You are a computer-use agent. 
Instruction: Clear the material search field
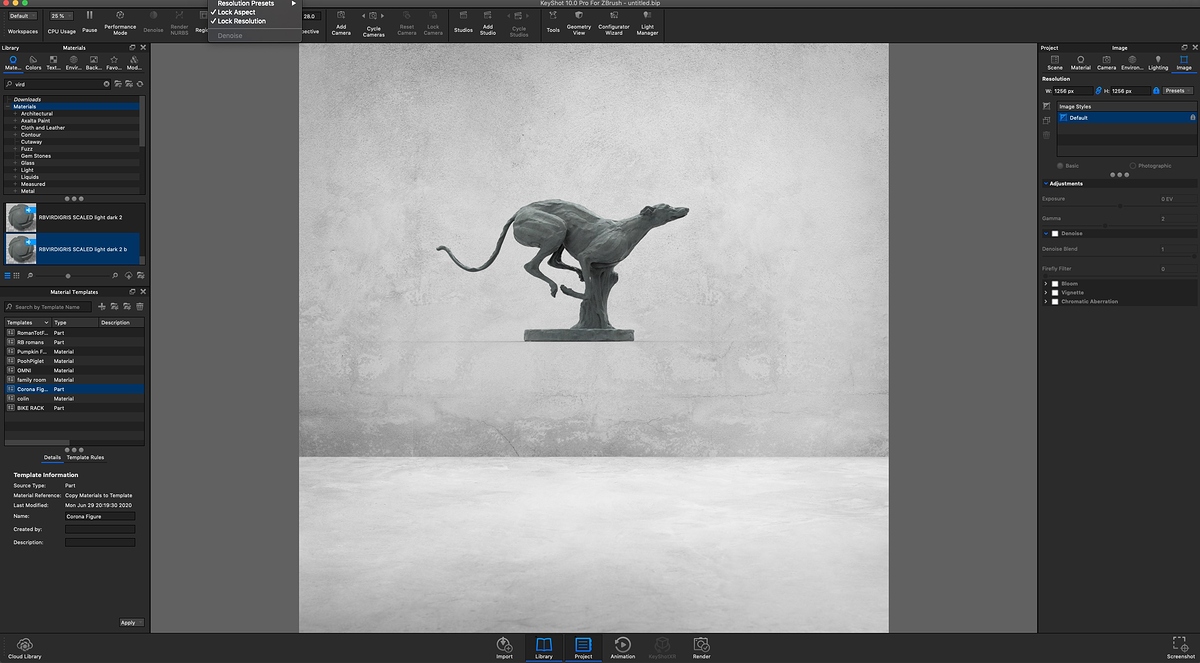[107, 84]
